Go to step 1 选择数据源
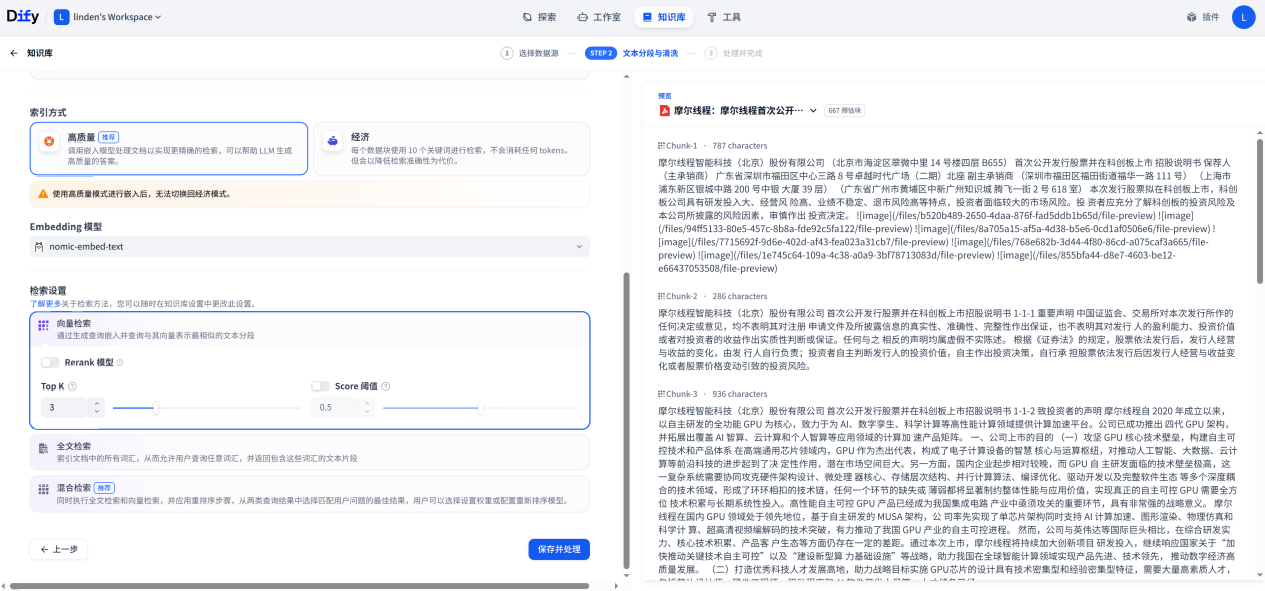The width and height of the screenshot is (1265, 591). pyautogui.click(x=529, y=53)
